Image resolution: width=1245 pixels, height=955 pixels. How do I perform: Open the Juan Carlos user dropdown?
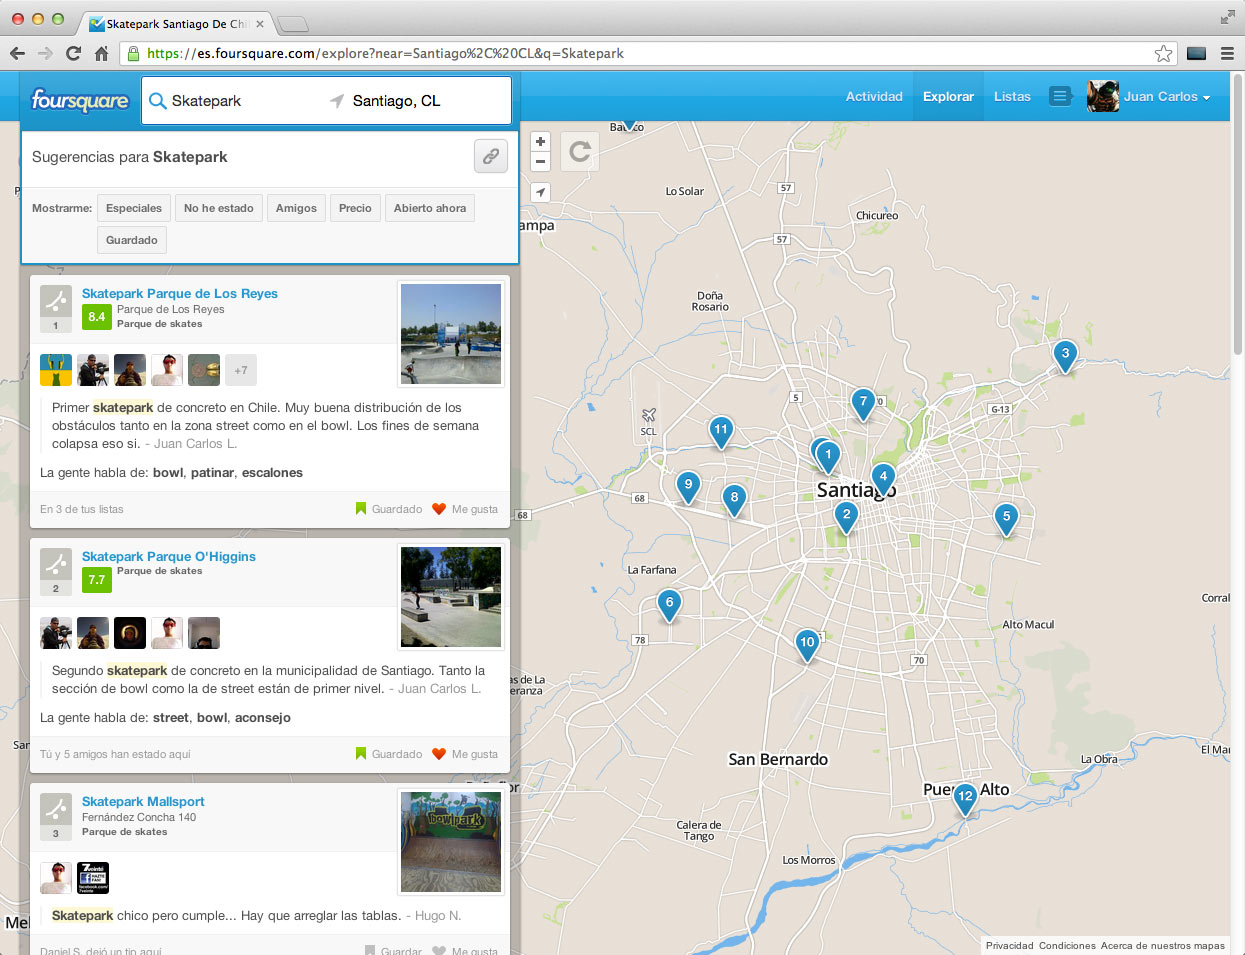click(x=1150, y=96)
